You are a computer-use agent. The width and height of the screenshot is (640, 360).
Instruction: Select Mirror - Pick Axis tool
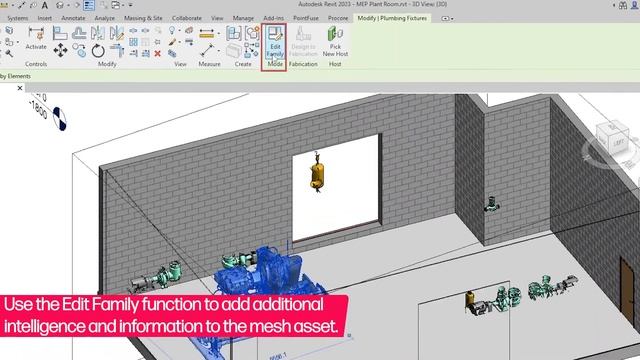[x=98, y=33]
